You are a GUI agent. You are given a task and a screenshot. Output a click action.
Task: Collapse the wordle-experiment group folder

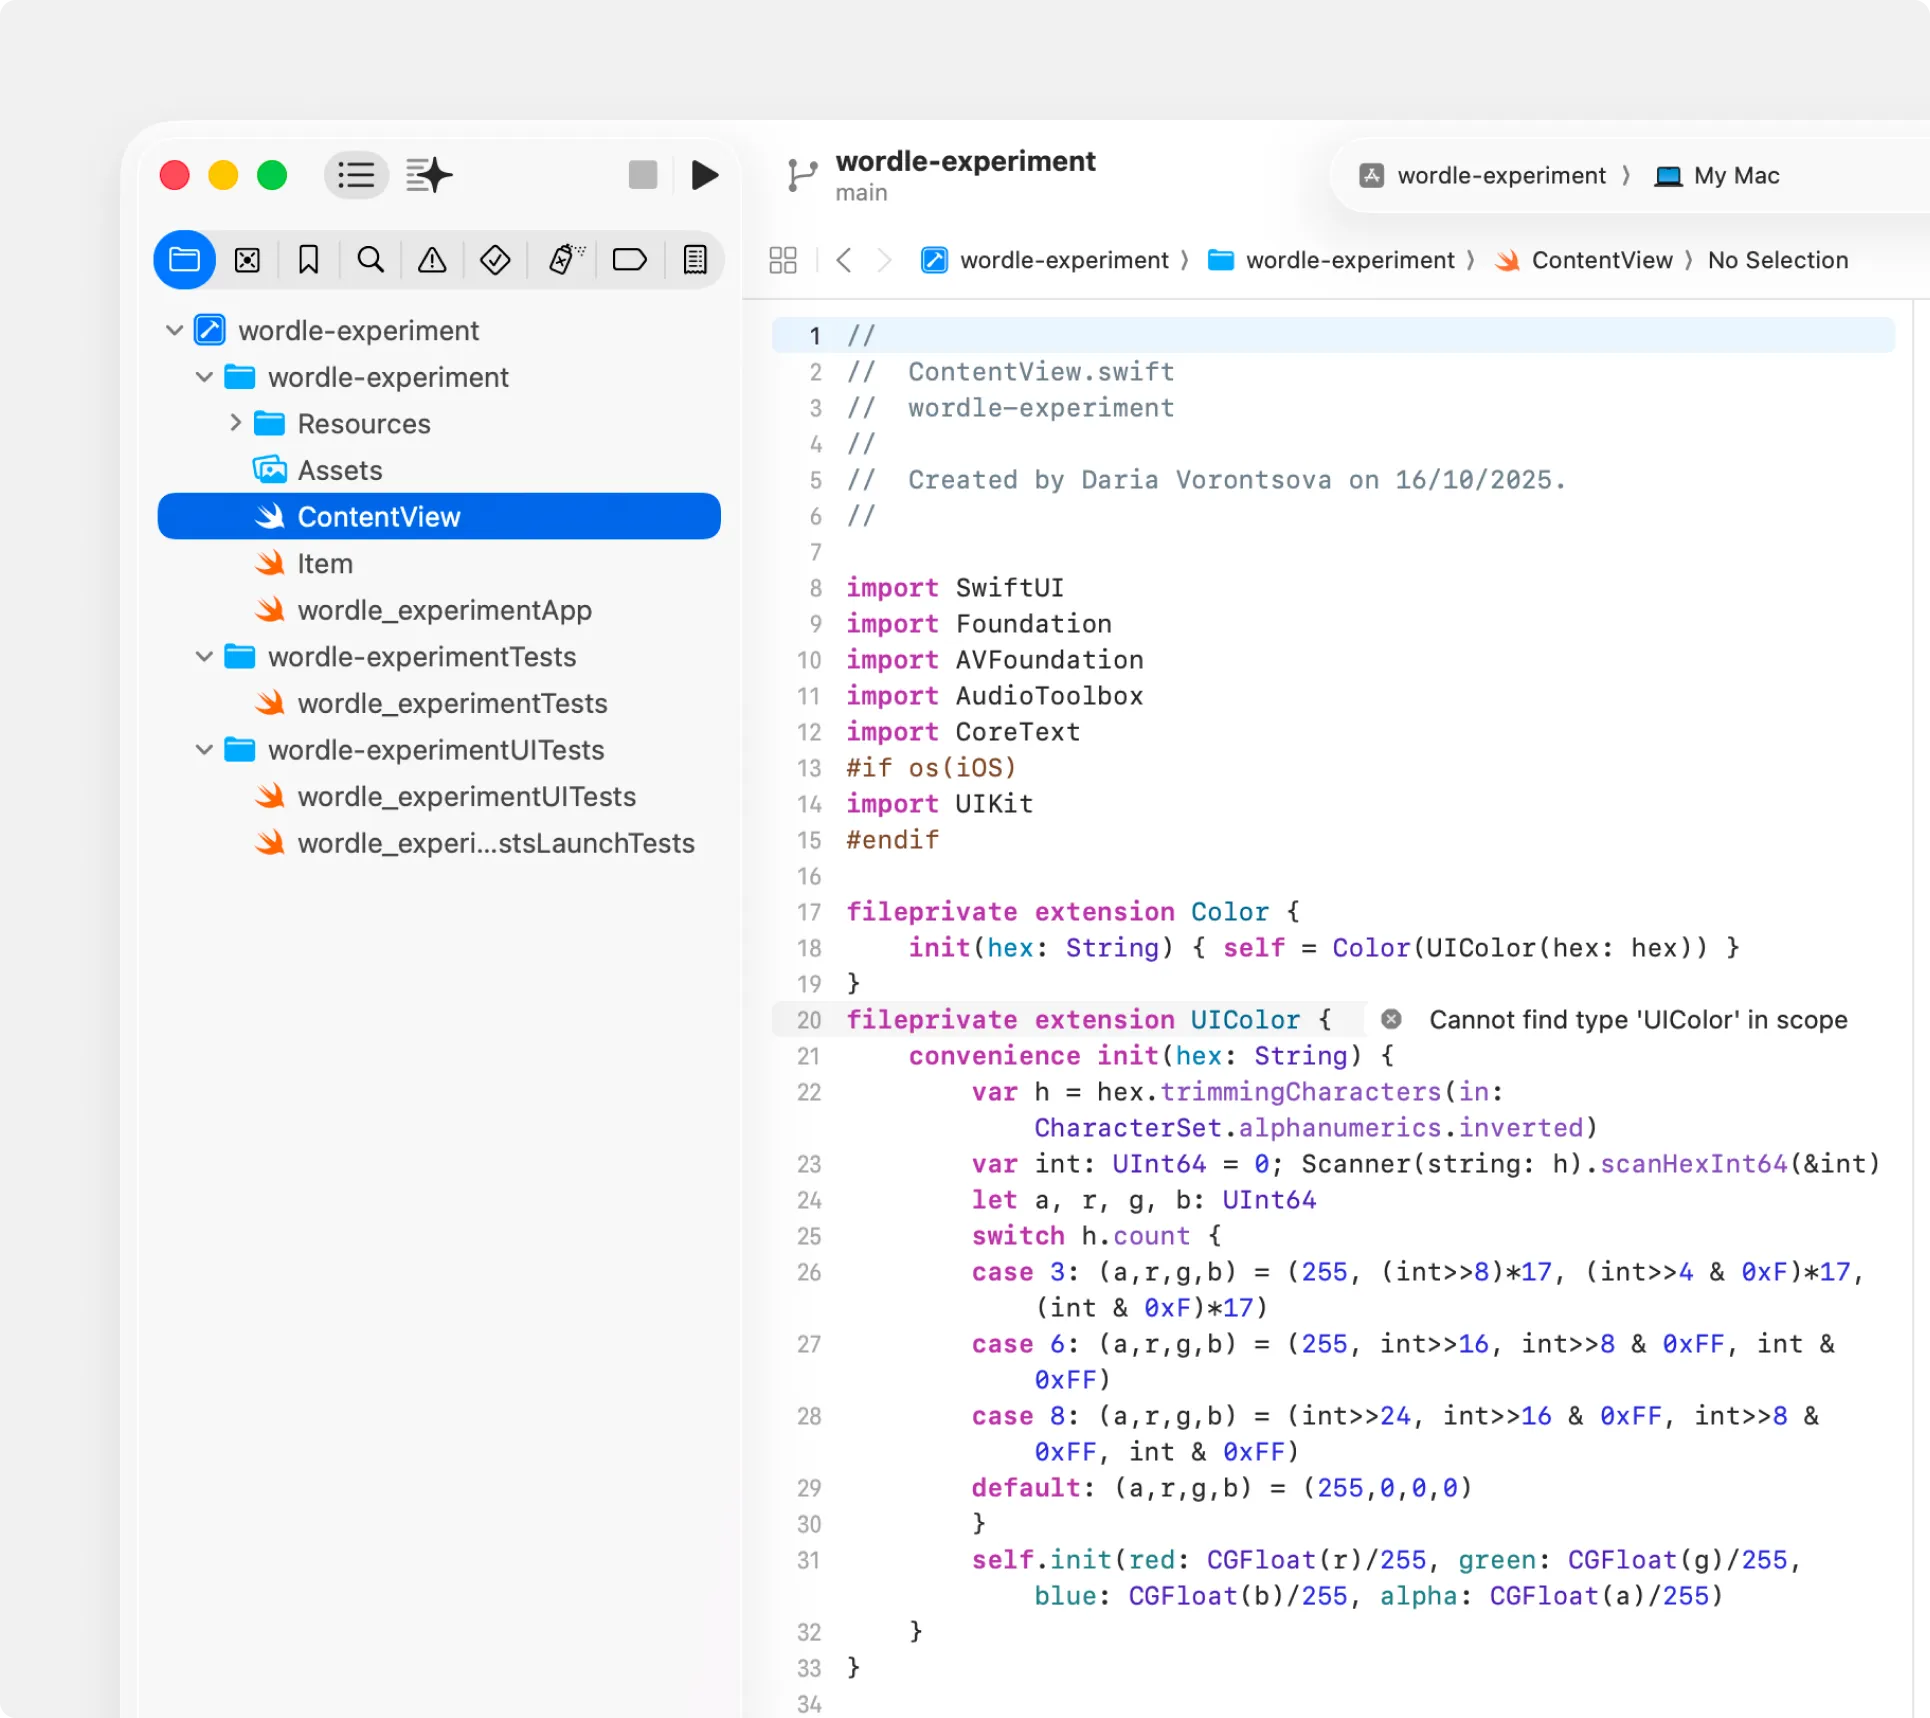point(204,377)
